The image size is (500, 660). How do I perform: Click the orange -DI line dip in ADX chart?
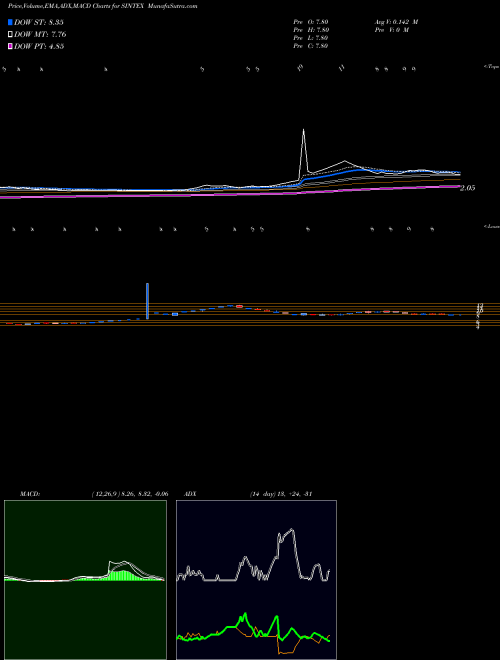(285, 652)
